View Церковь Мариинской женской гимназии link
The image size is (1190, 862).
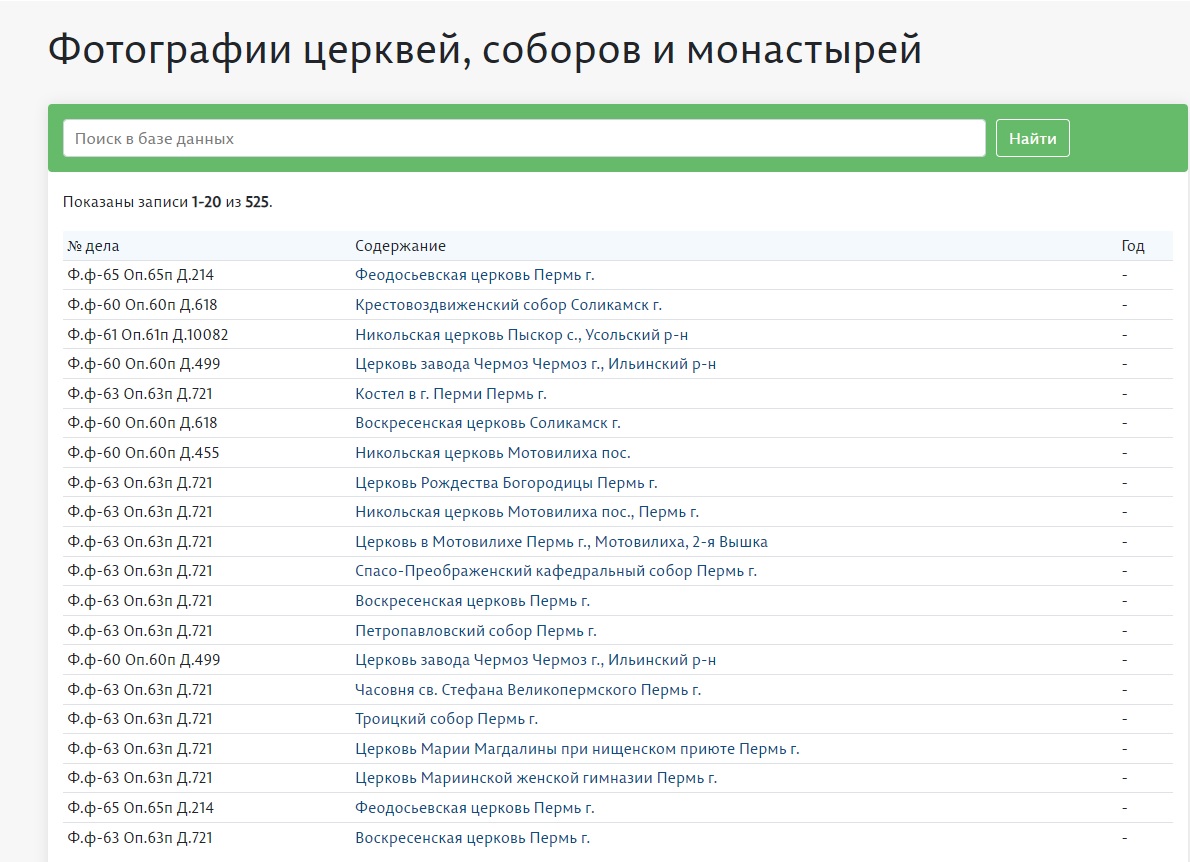click(x=536, y=778)
